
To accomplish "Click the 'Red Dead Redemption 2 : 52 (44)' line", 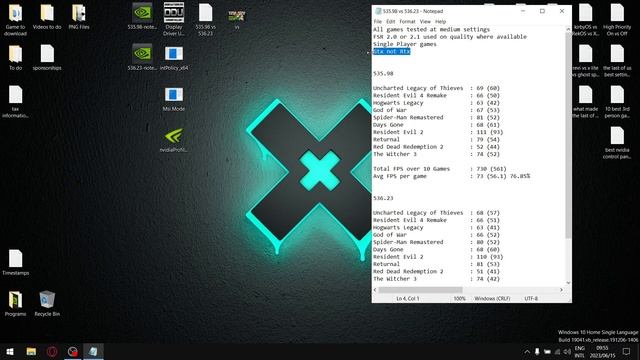I will (436, 147).
